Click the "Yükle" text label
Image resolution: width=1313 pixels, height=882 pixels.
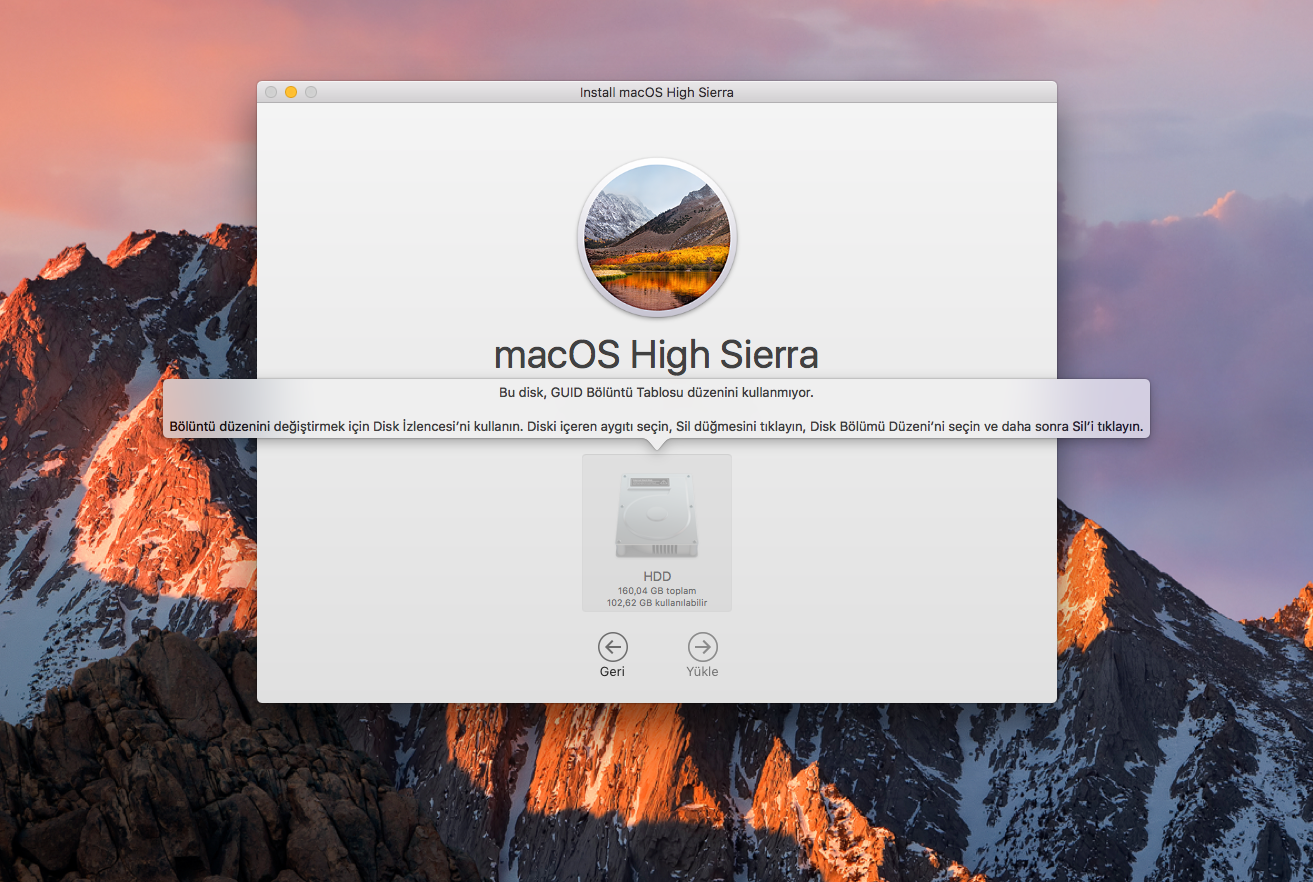[702, 672]
